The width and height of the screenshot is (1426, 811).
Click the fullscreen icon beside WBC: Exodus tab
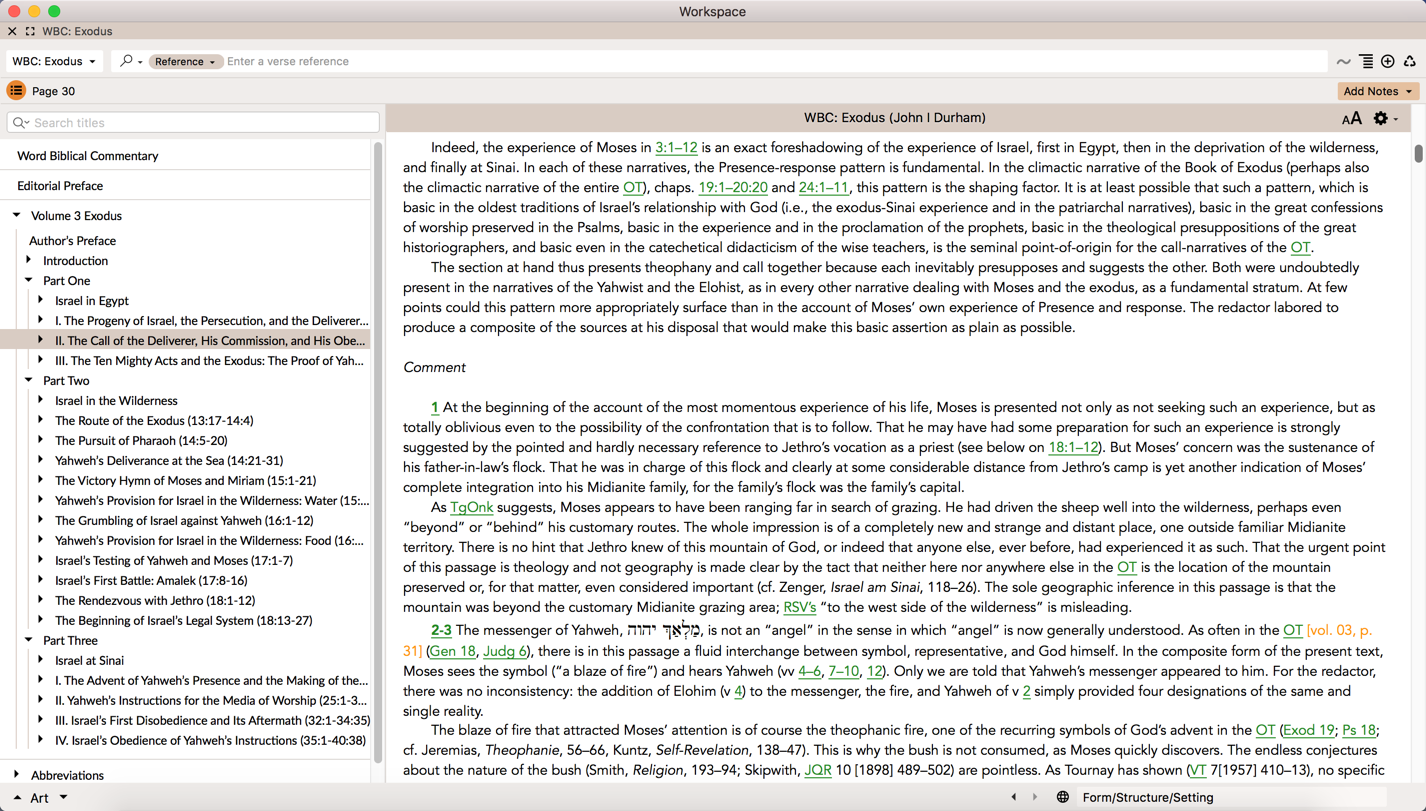[x=30, y=31]
